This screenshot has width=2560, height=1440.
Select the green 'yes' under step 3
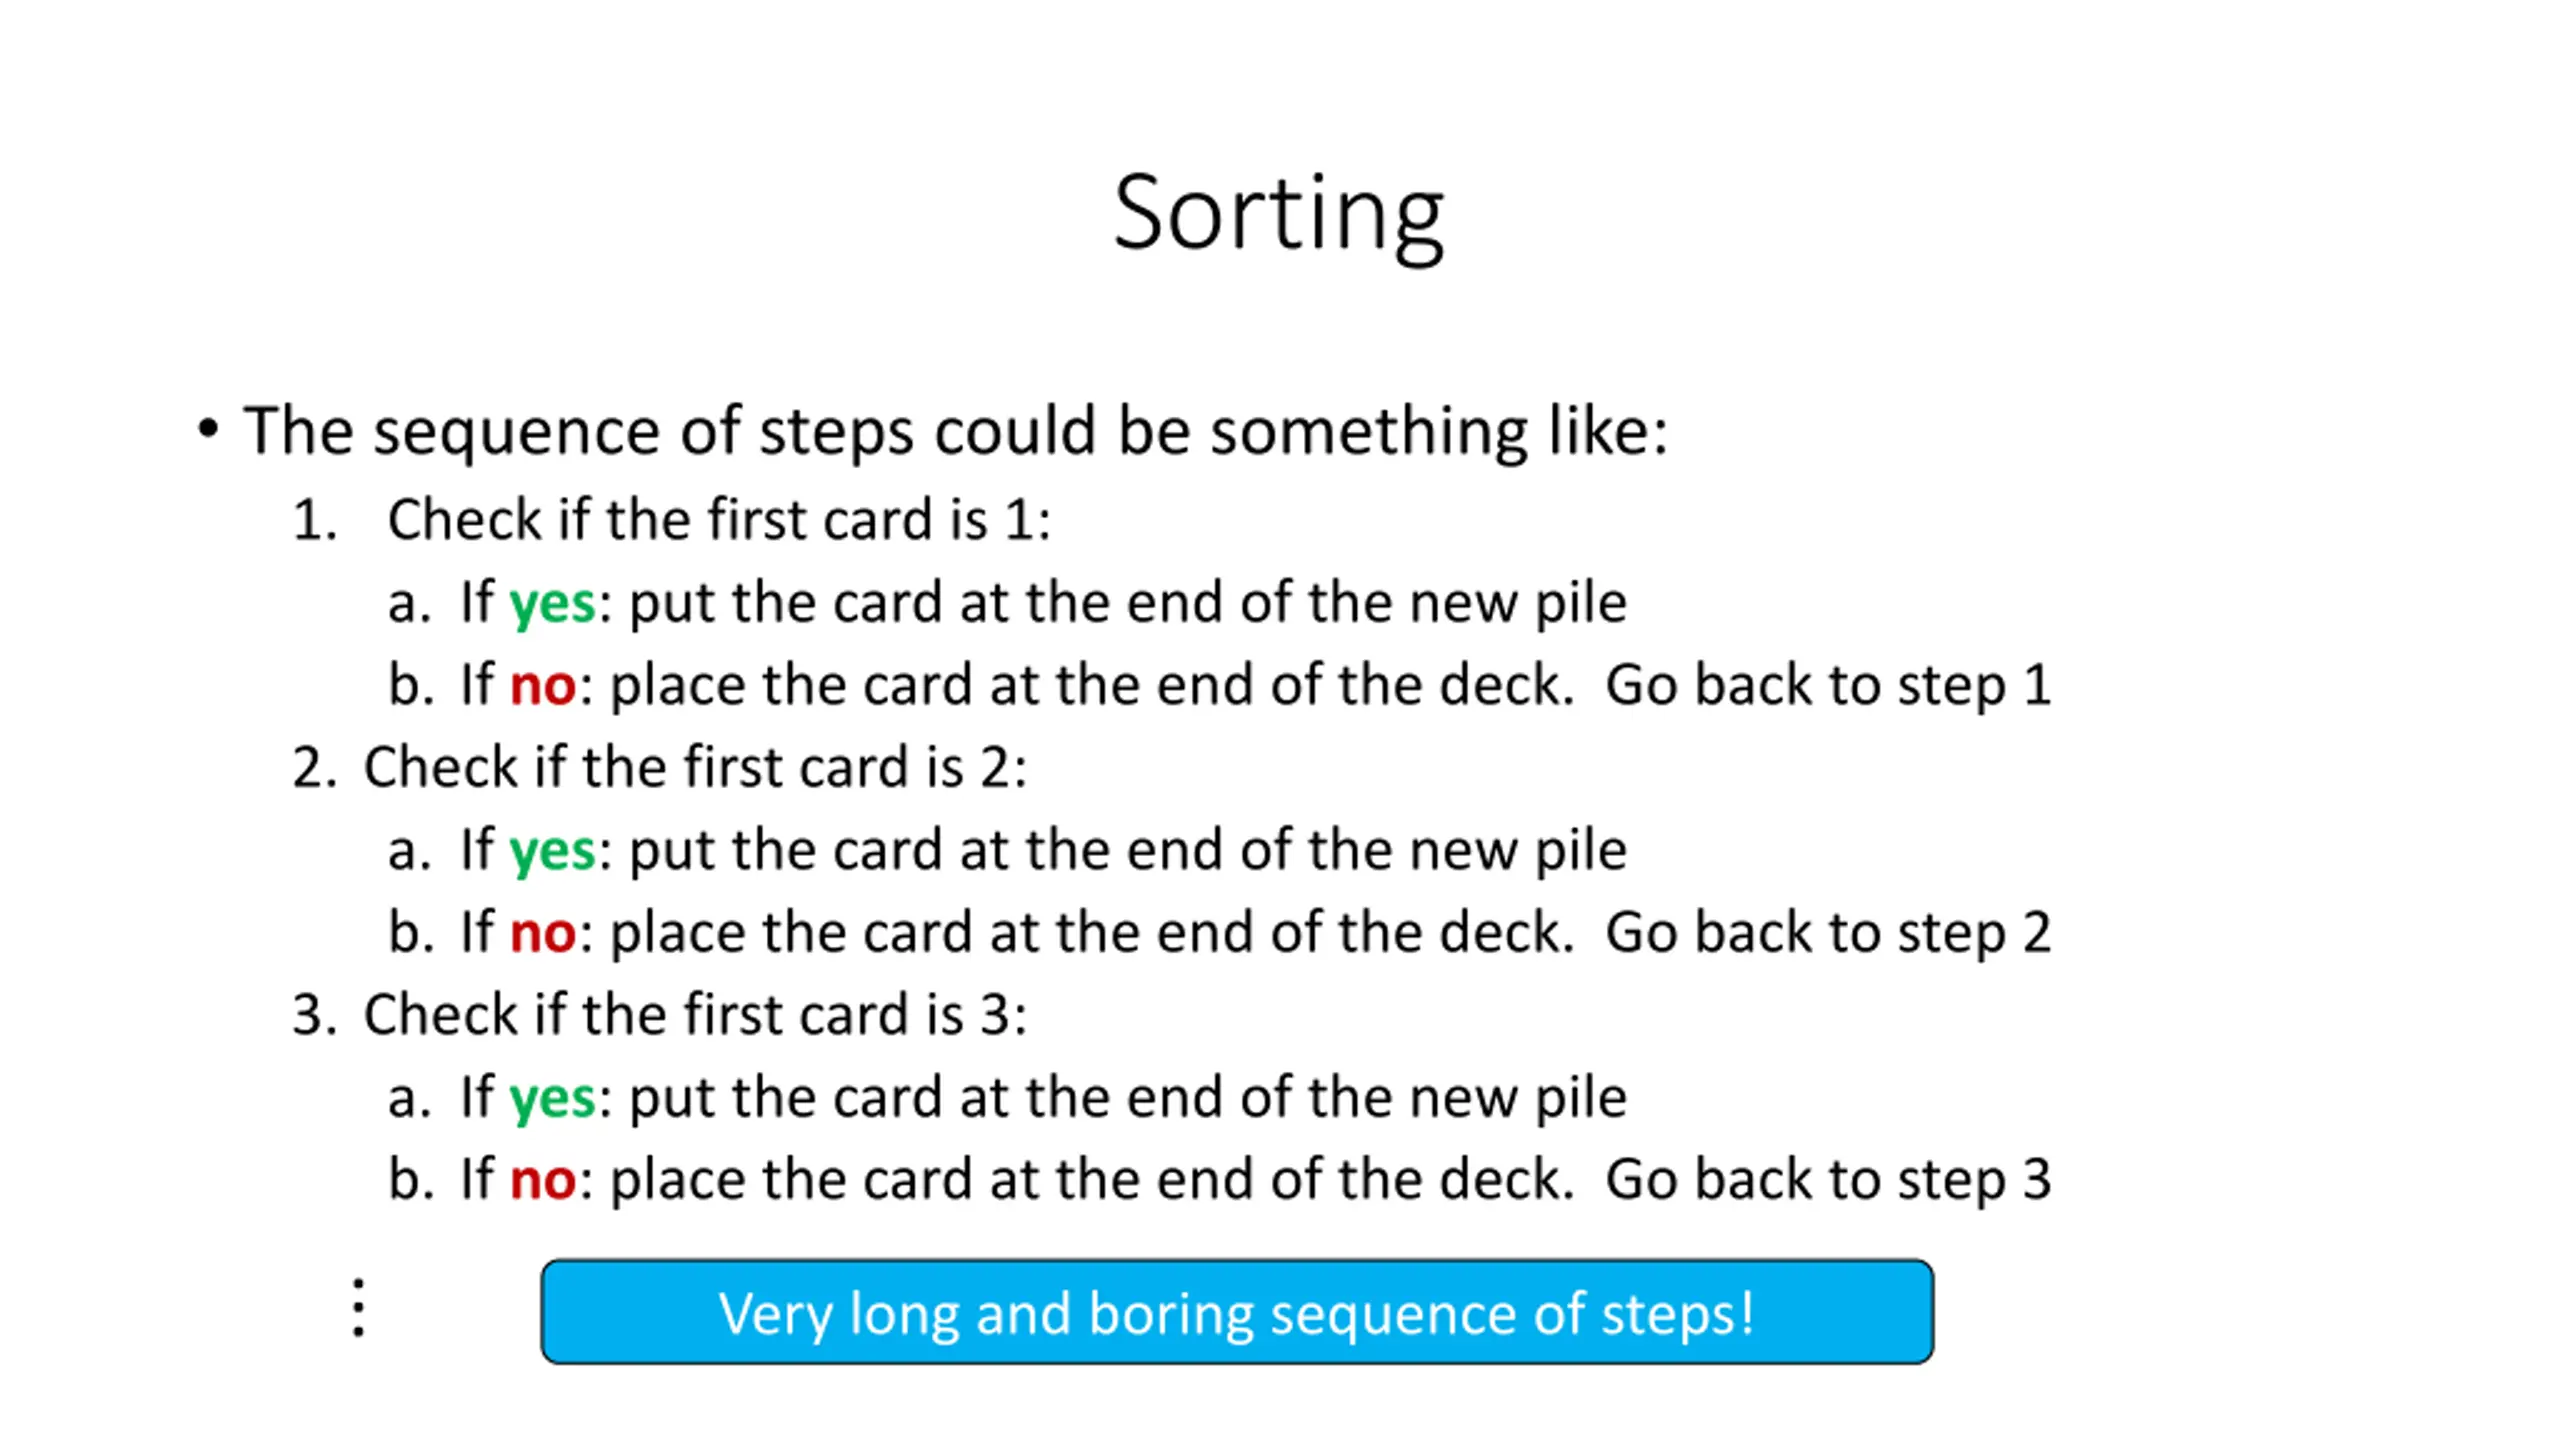[x=552, y=1098]
